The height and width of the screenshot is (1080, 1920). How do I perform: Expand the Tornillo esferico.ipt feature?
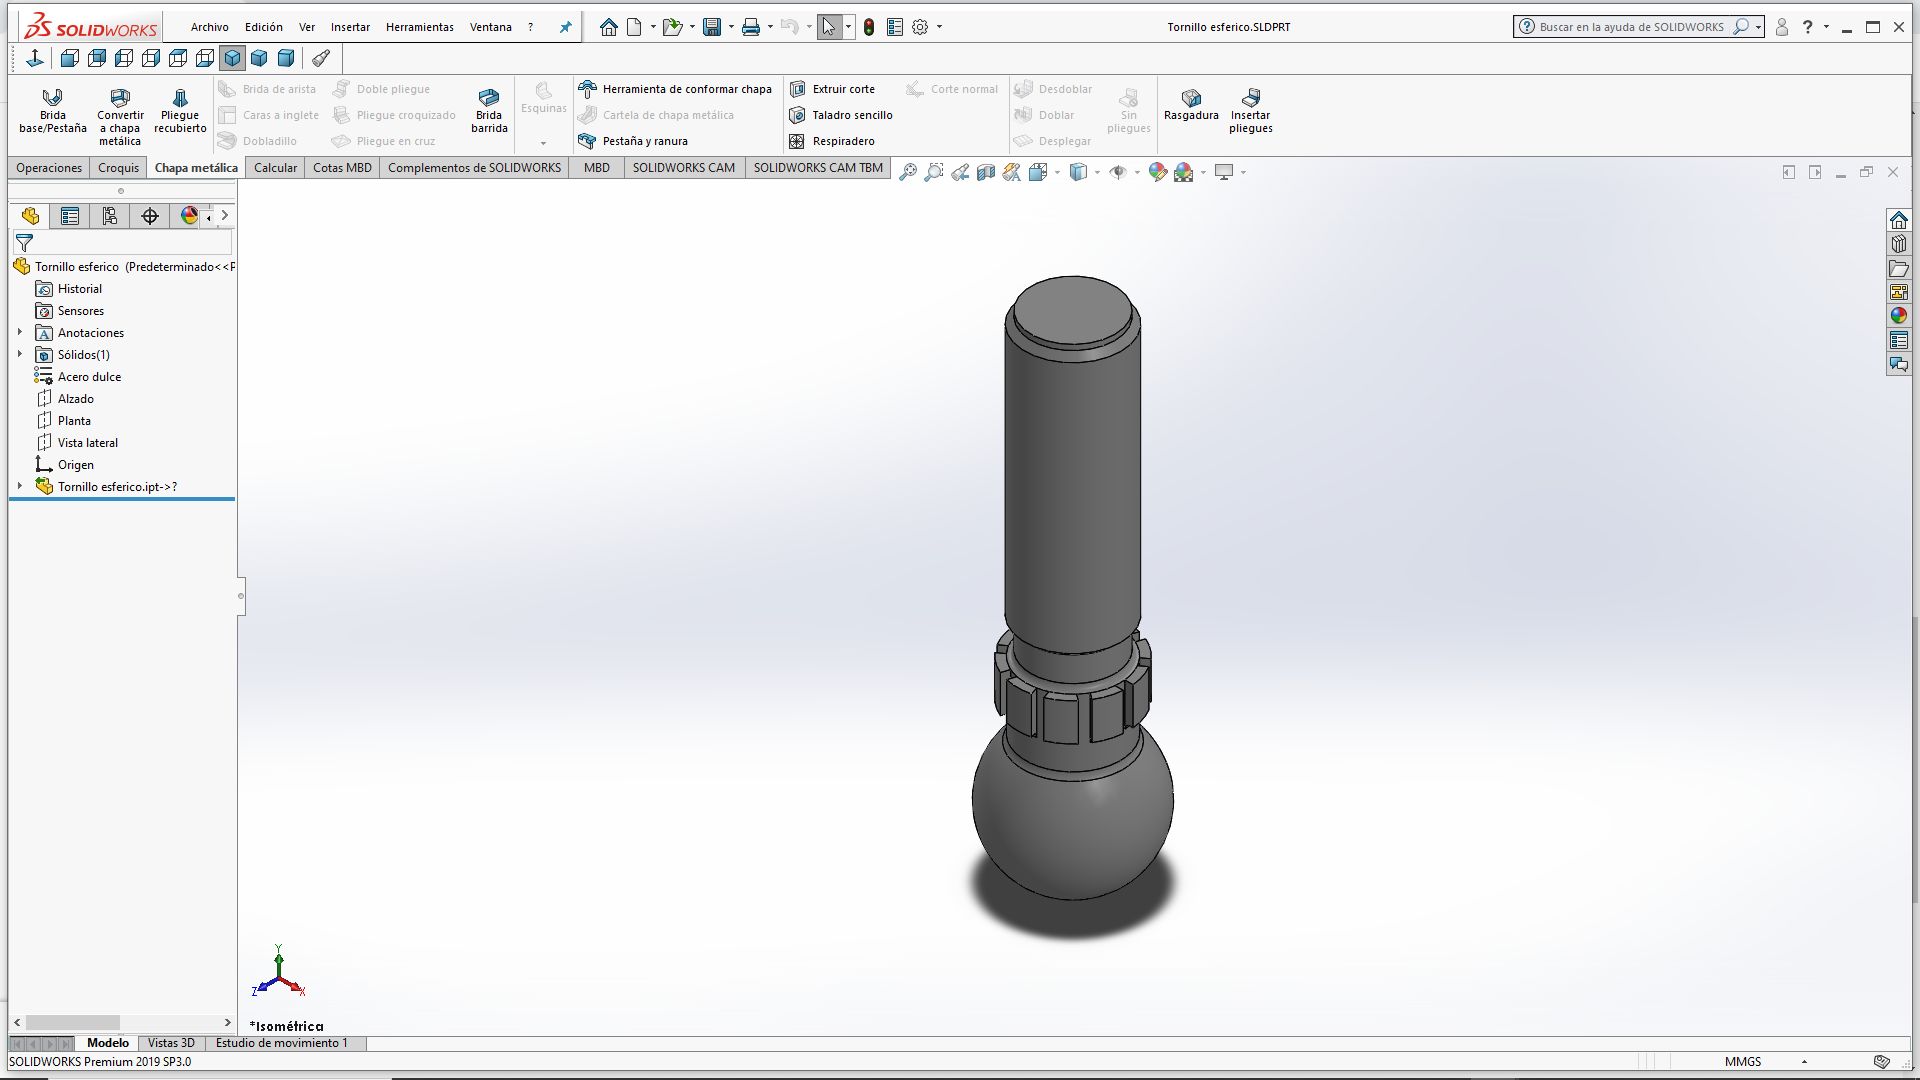[x=20, y=487]
